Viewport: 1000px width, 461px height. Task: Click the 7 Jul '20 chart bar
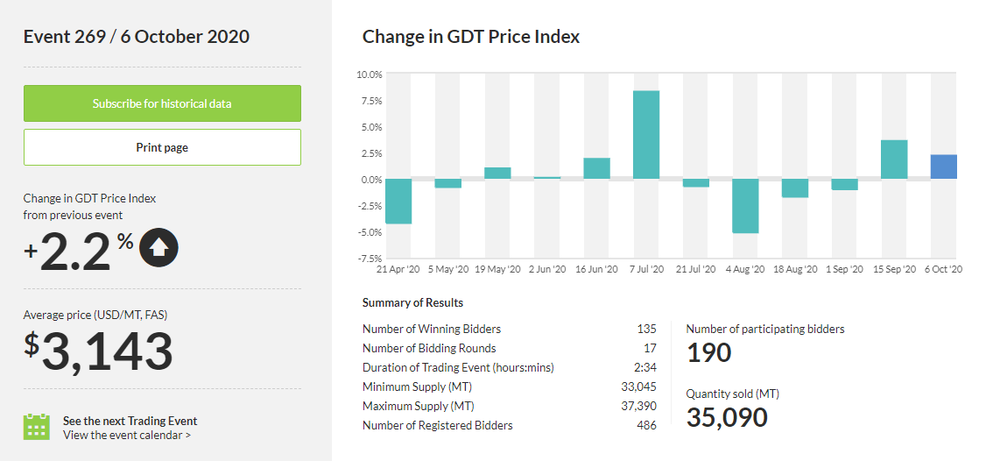click(646, 135)
